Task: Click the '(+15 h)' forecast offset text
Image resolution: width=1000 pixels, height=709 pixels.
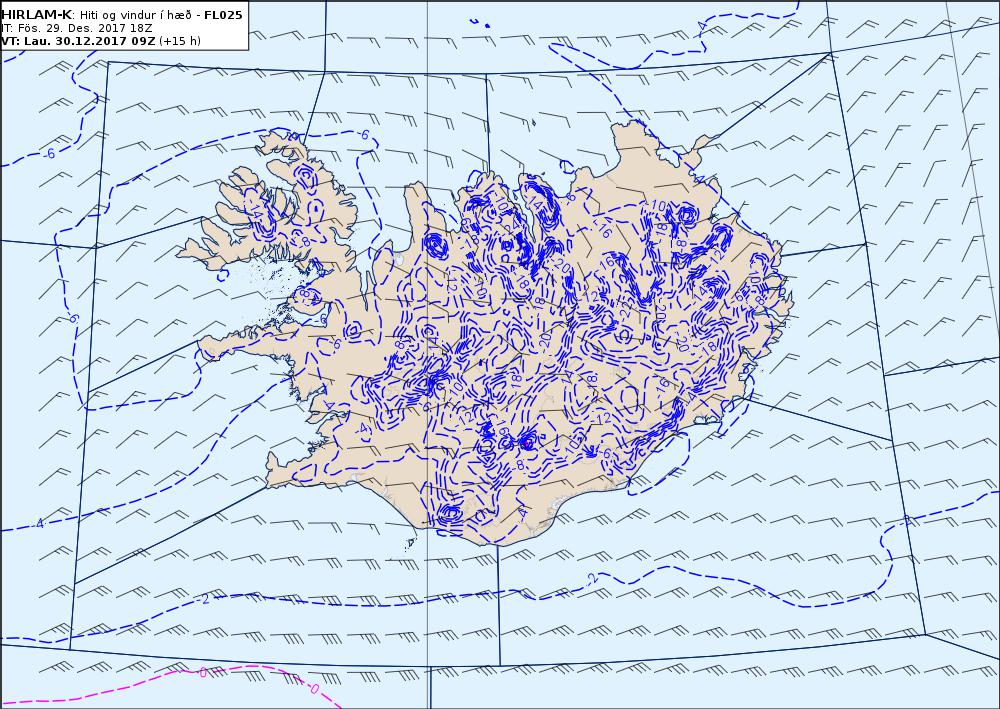Action: 180,41
